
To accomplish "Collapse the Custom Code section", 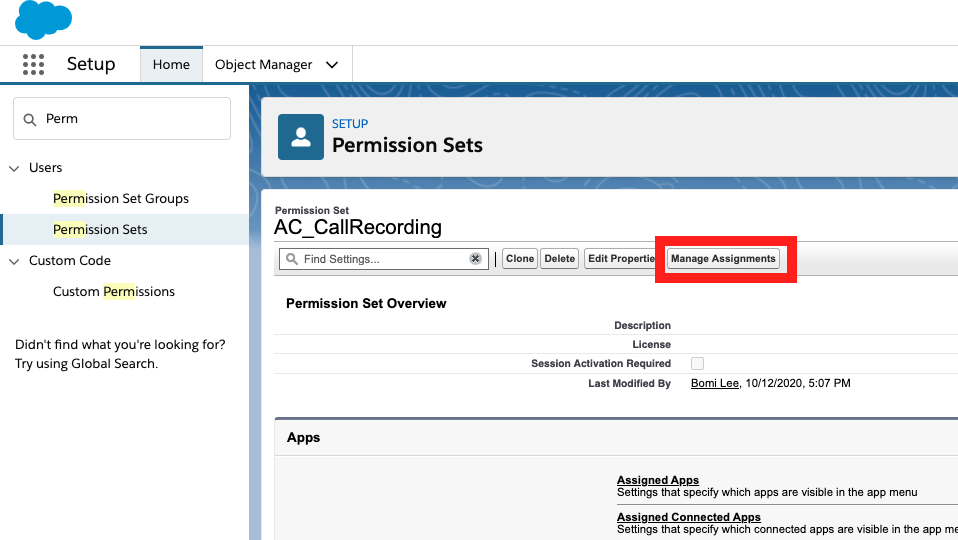I will pyautogui.click(x=14, y=261).
